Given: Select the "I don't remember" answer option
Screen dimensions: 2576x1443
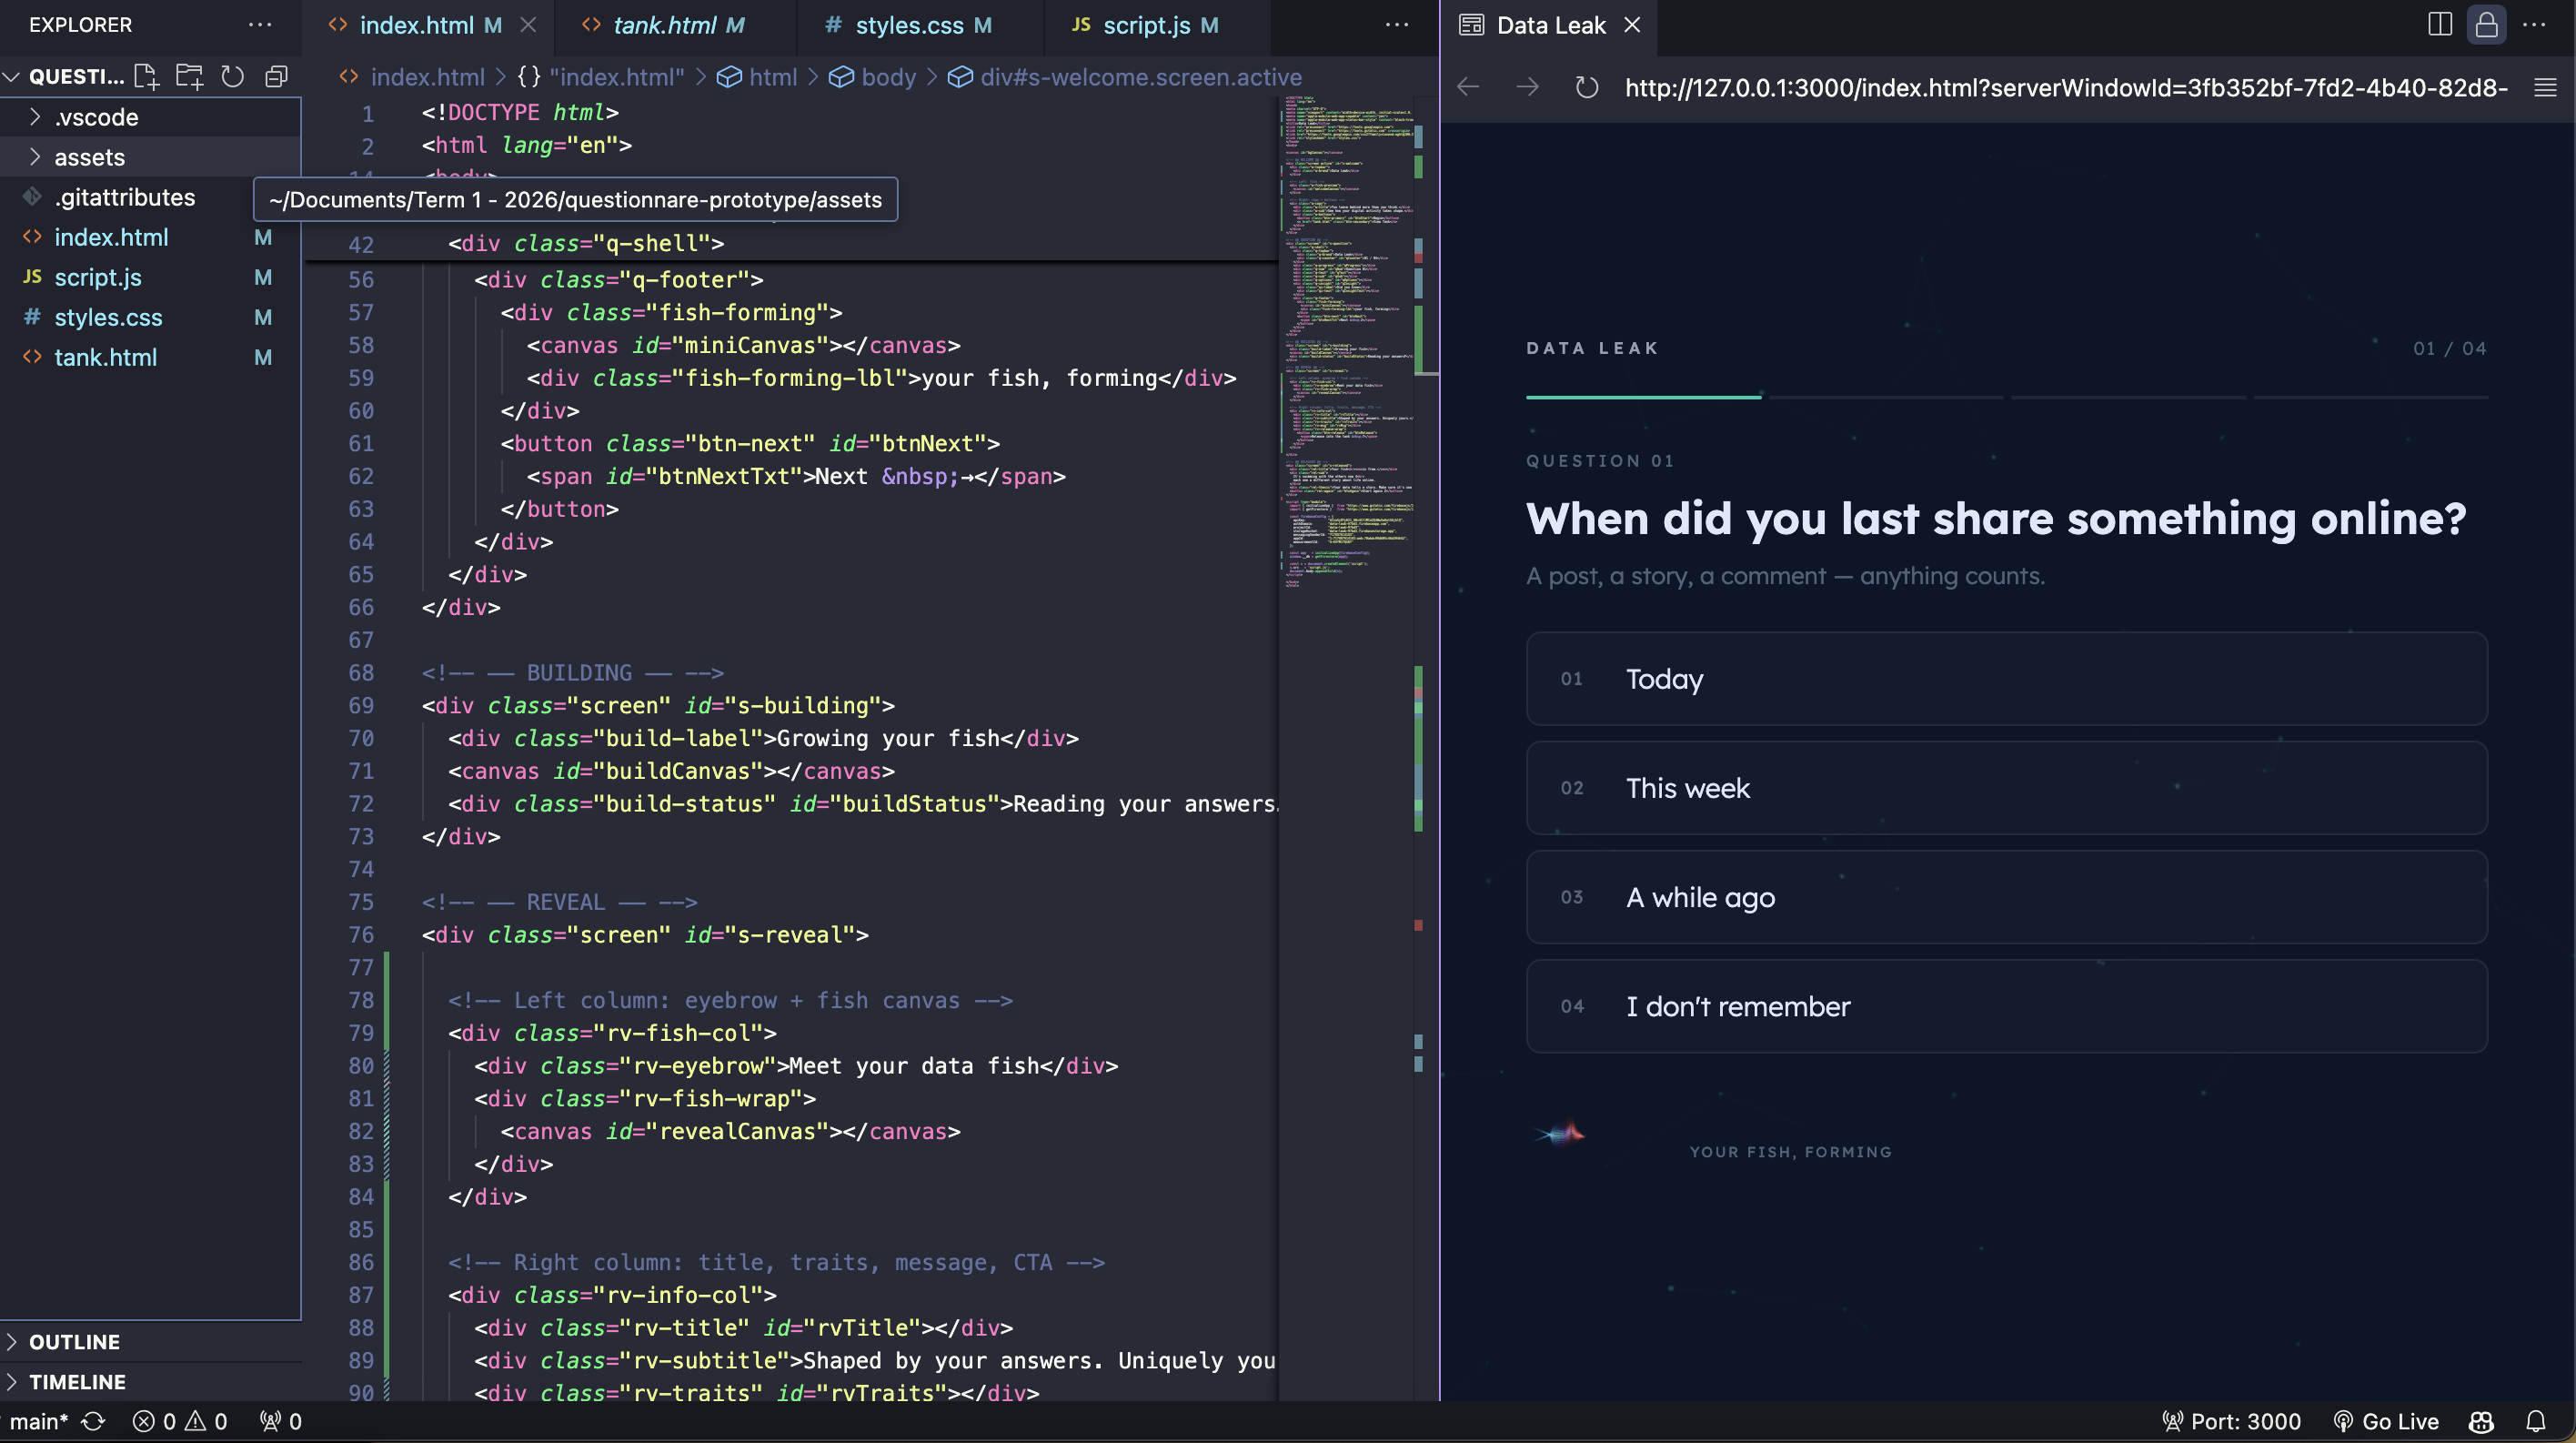Looking at the screenshot, I should [2007, 1006].
